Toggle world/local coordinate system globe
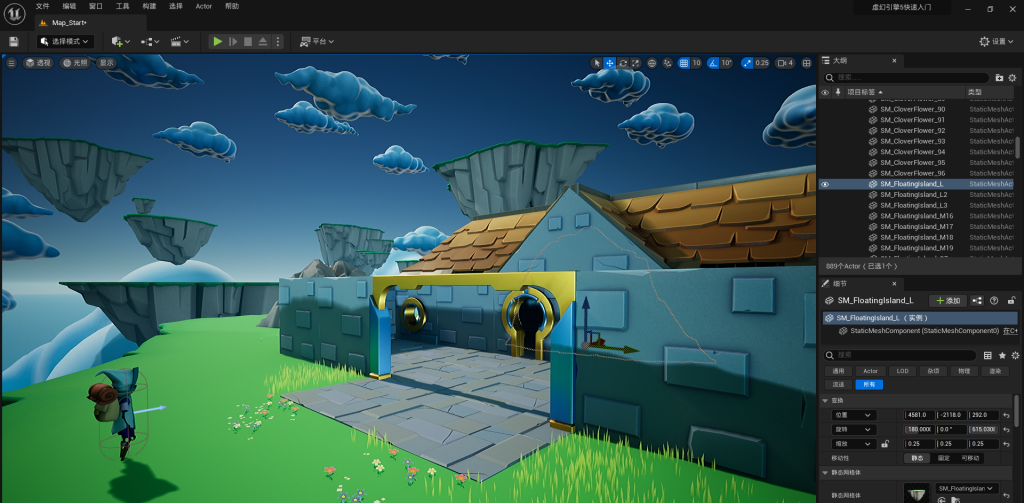Viewport: 1024px width, 503px height. click(x=652, y=63)
